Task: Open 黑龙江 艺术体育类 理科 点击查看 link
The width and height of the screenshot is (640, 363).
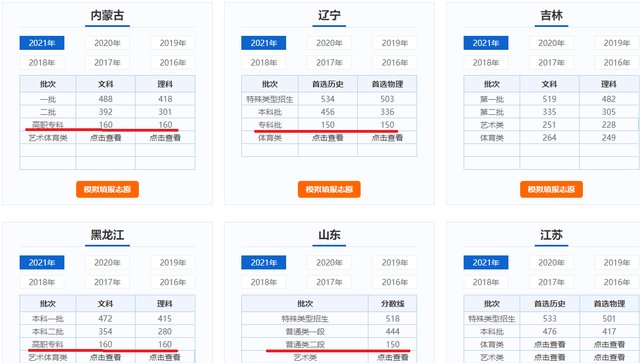Action: [x=165, y=357]
